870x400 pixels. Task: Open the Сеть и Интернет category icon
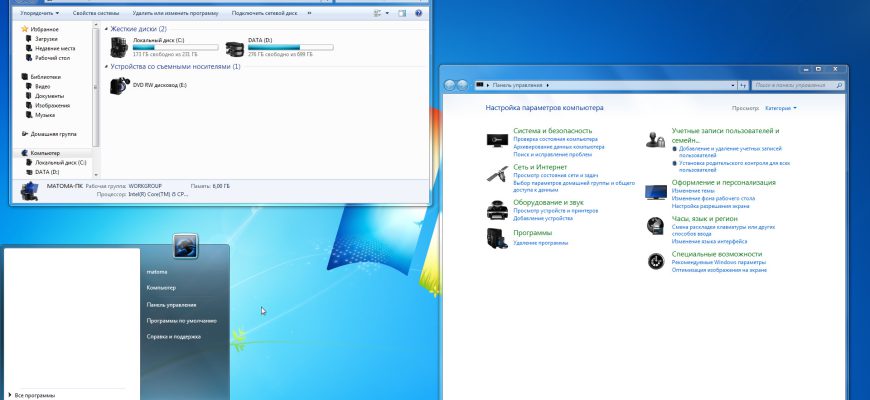click(x=497, y=174)
